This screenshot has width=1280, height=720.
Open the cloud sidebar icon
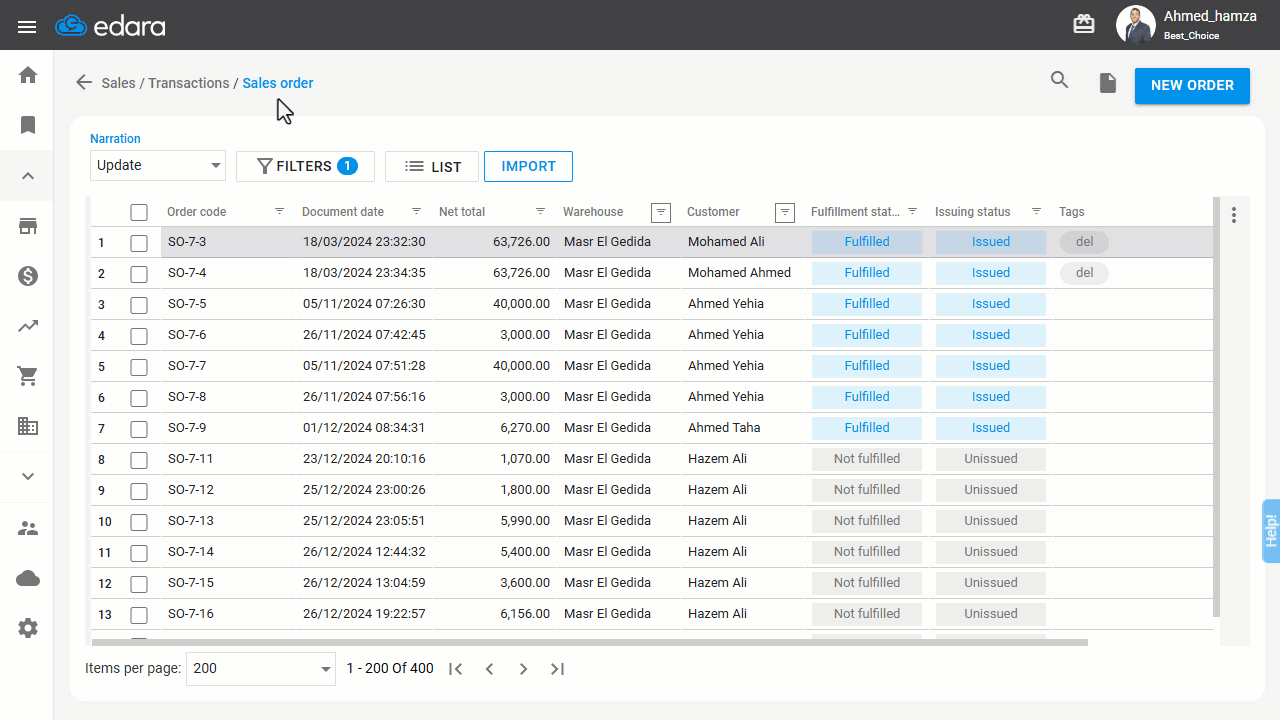[x=28, y=578]
